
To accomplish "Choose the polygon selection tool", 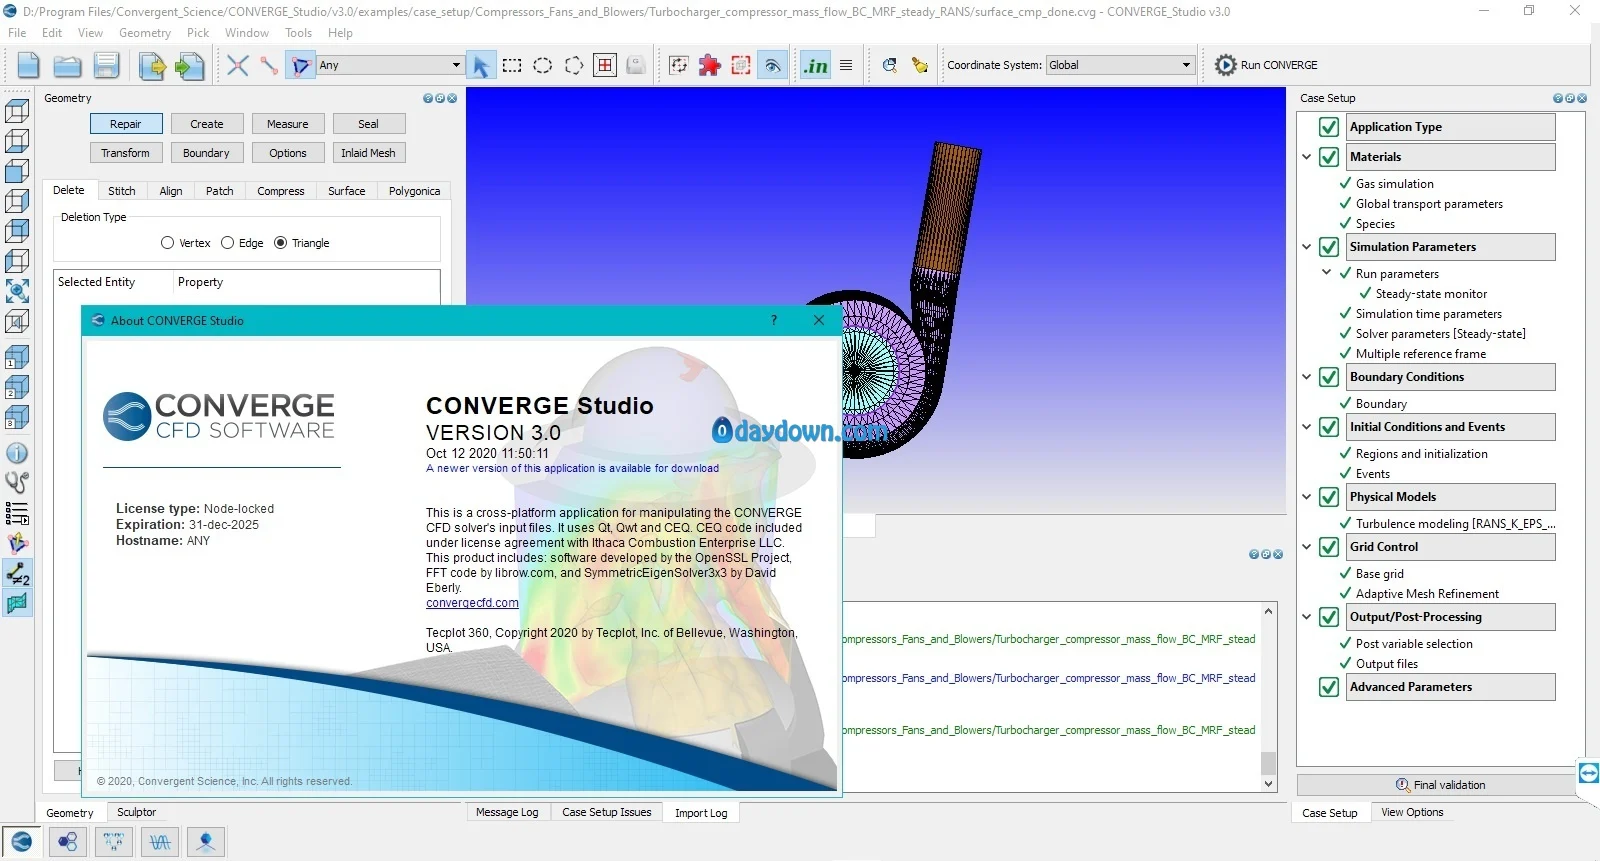I will [x=574, y=66].
